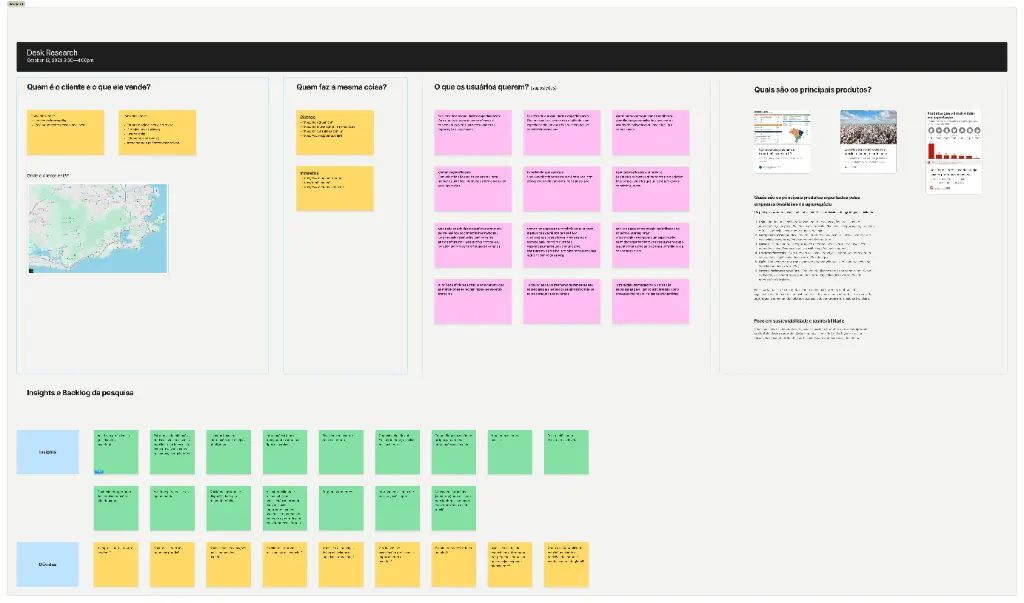Open the red bar chart link card

pos(951,150)
